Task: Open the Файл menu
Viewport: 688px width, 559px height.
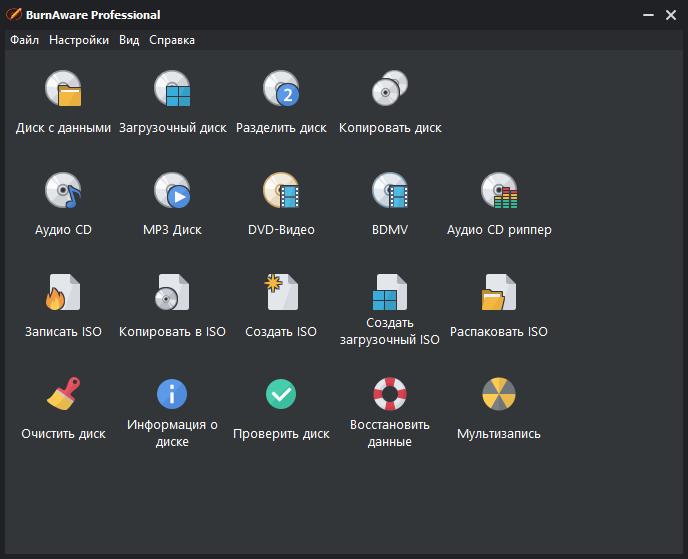Action: pyautogui.click(x=24, y=40)
